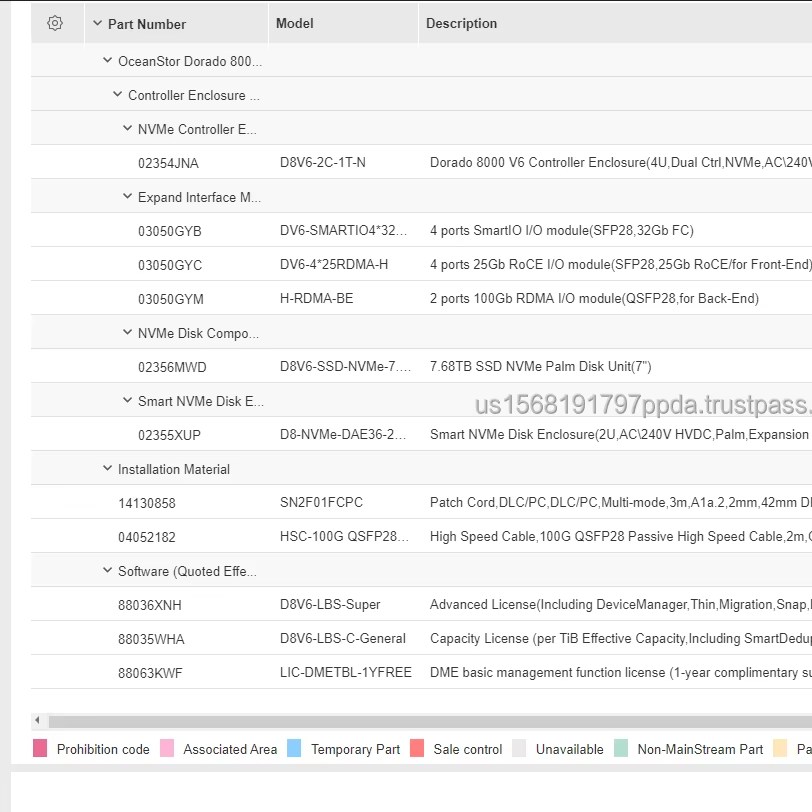Collapse the Controller Enclosure tree node
This screenshot has height=812, width=812.
click(118, 95)
